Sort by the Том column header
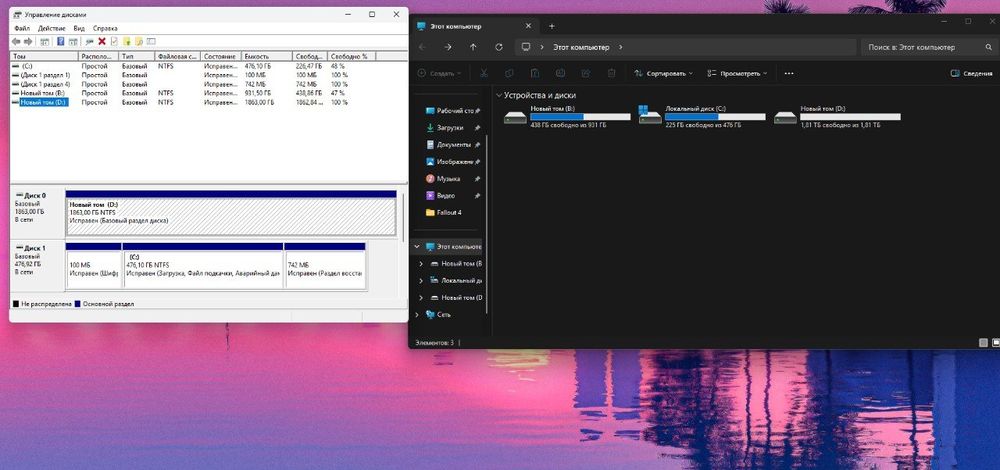This screenshot has height=470, width=1000. (x=44, y=57)
